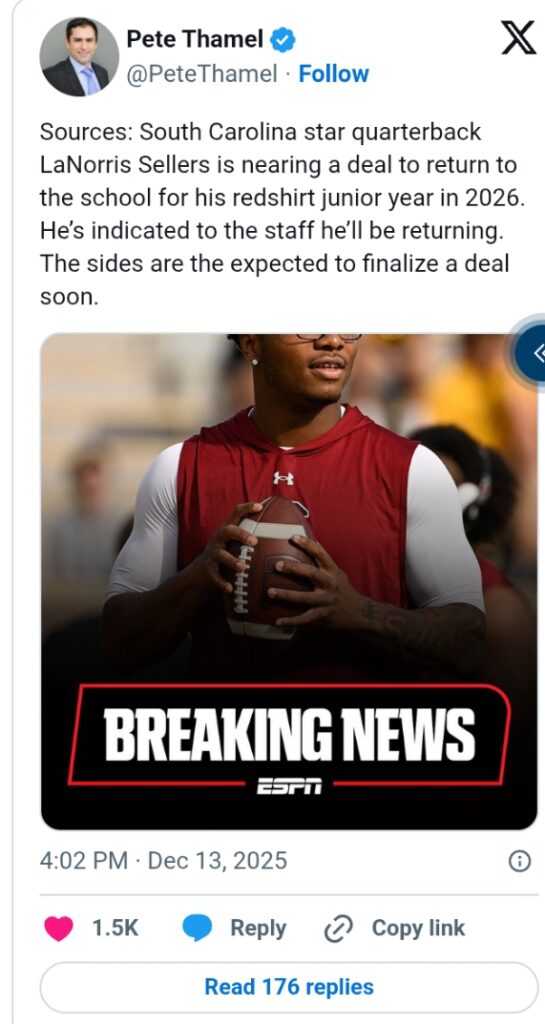Click the Reply text label
Image resolution: width=545 pixels, height=1024 pixels.
click(258, 929)
